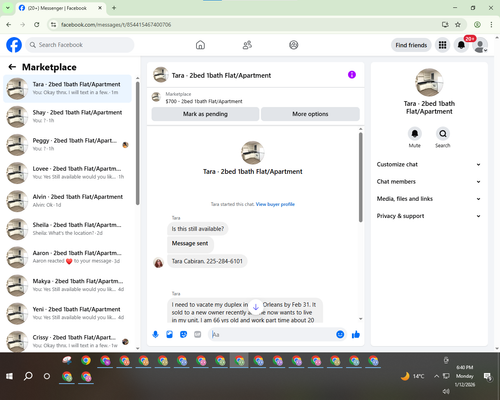This screenshot has width=500, height=400.
Task: Show hidden system tray icons chevron
Action: (436, 376)
